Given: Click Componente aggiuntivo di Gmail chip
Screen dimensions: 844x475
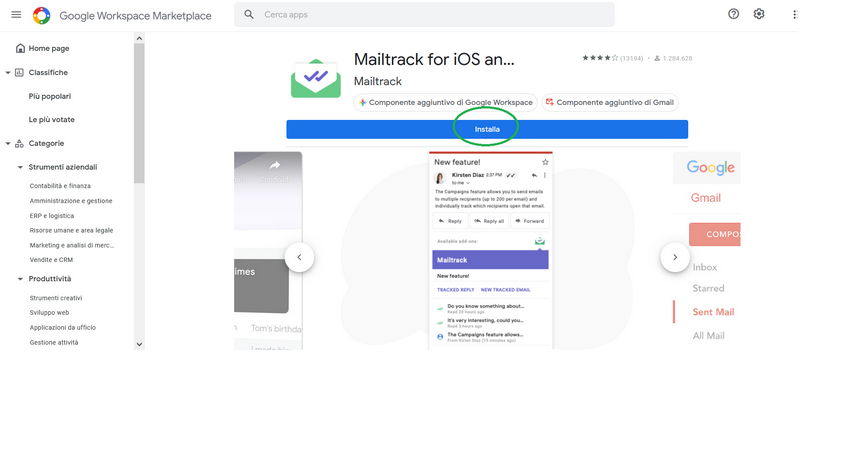Looking at the screenshot, I should coord(610,102).
